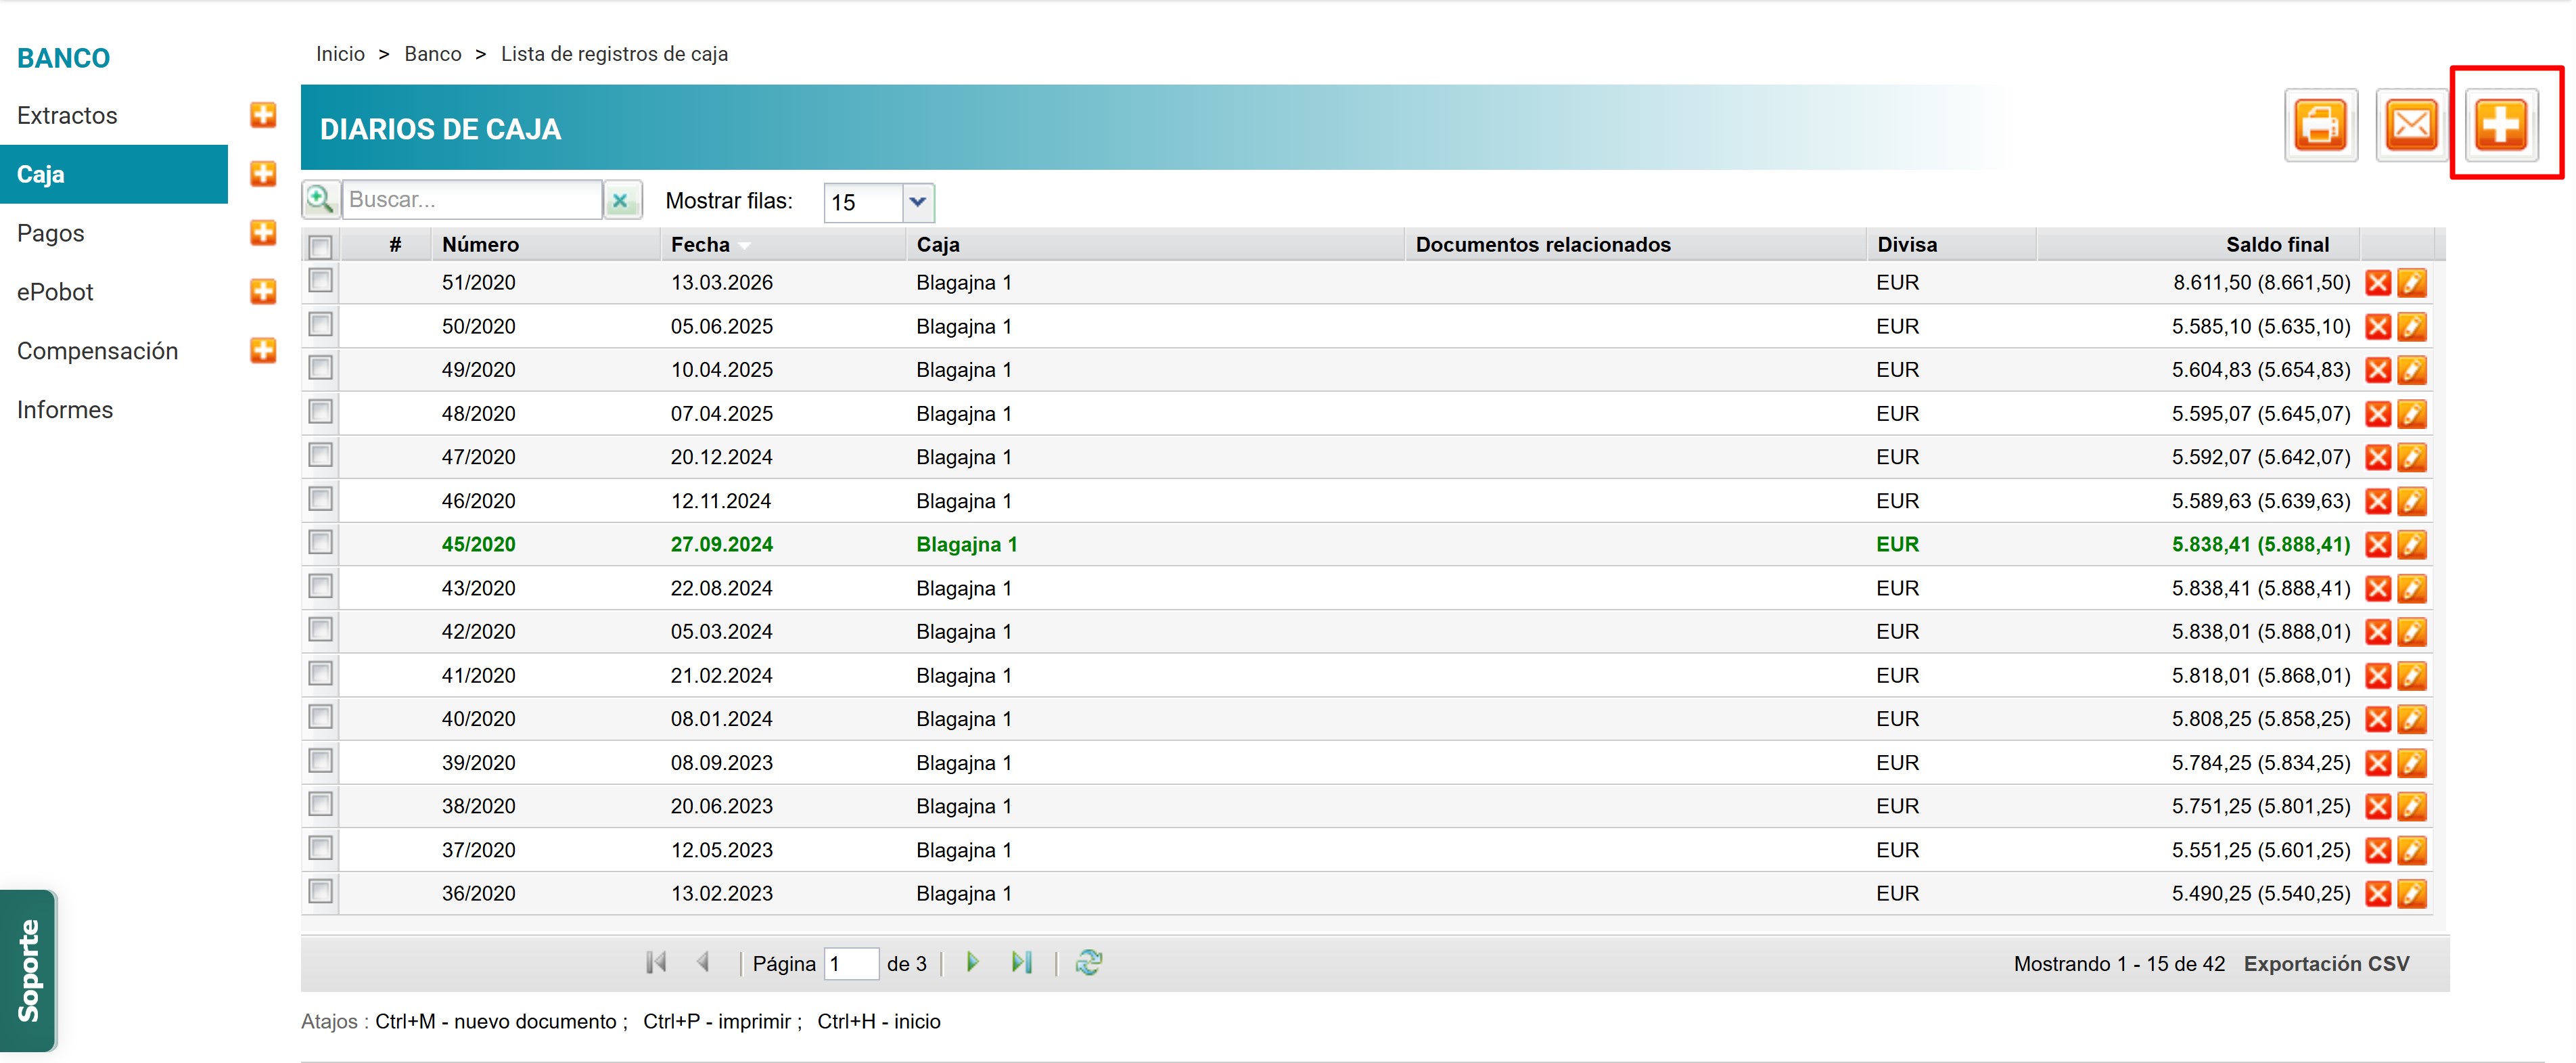
Task: Sort table by Fecha column header
Action: pos(700,245)
